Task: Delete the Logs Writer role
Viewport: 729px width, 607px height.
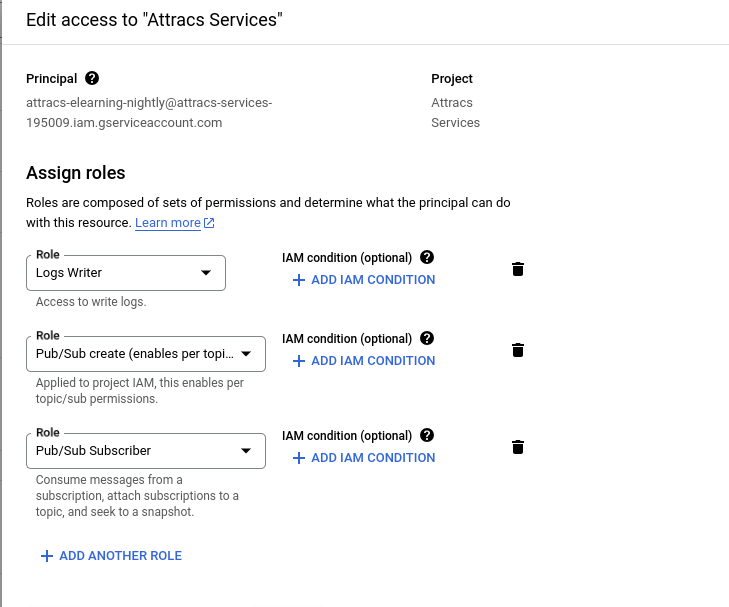Action: pyautogui.click(x=518, y=269)
